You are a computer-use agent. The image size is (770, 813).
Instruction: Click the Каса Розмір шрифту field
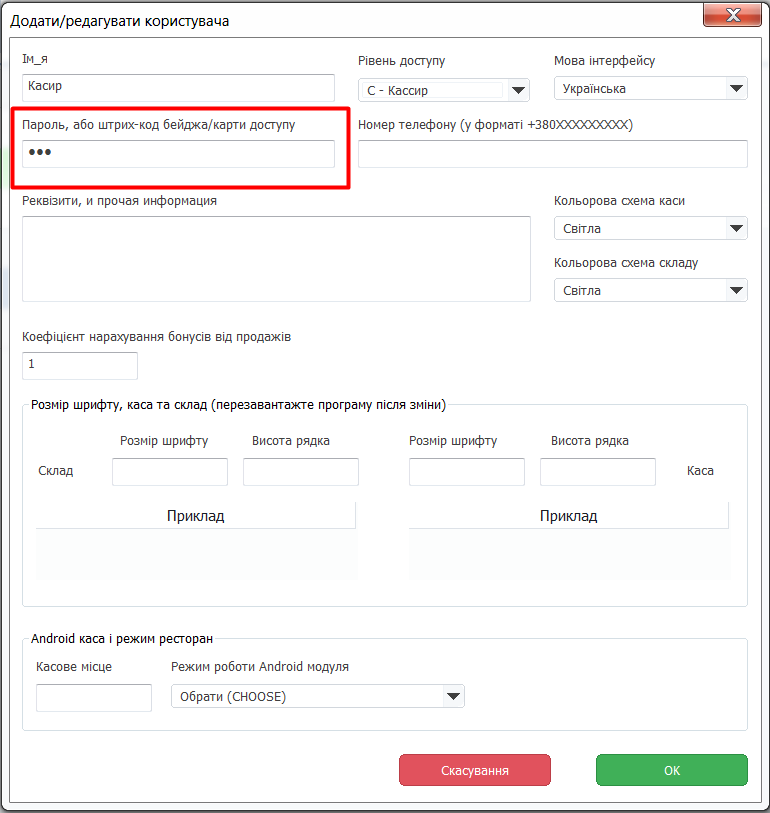(467, 471)
